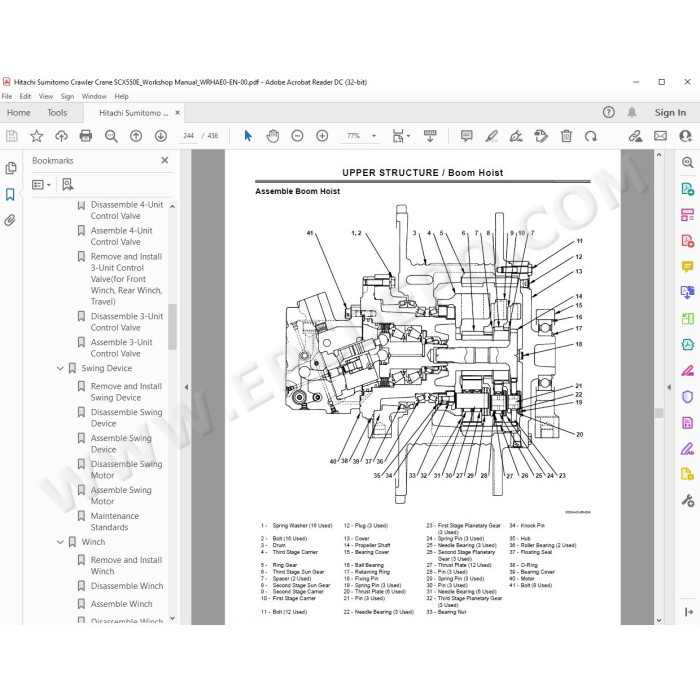
Task: Expand the right tools pane arrow
Action: (669, 387)
